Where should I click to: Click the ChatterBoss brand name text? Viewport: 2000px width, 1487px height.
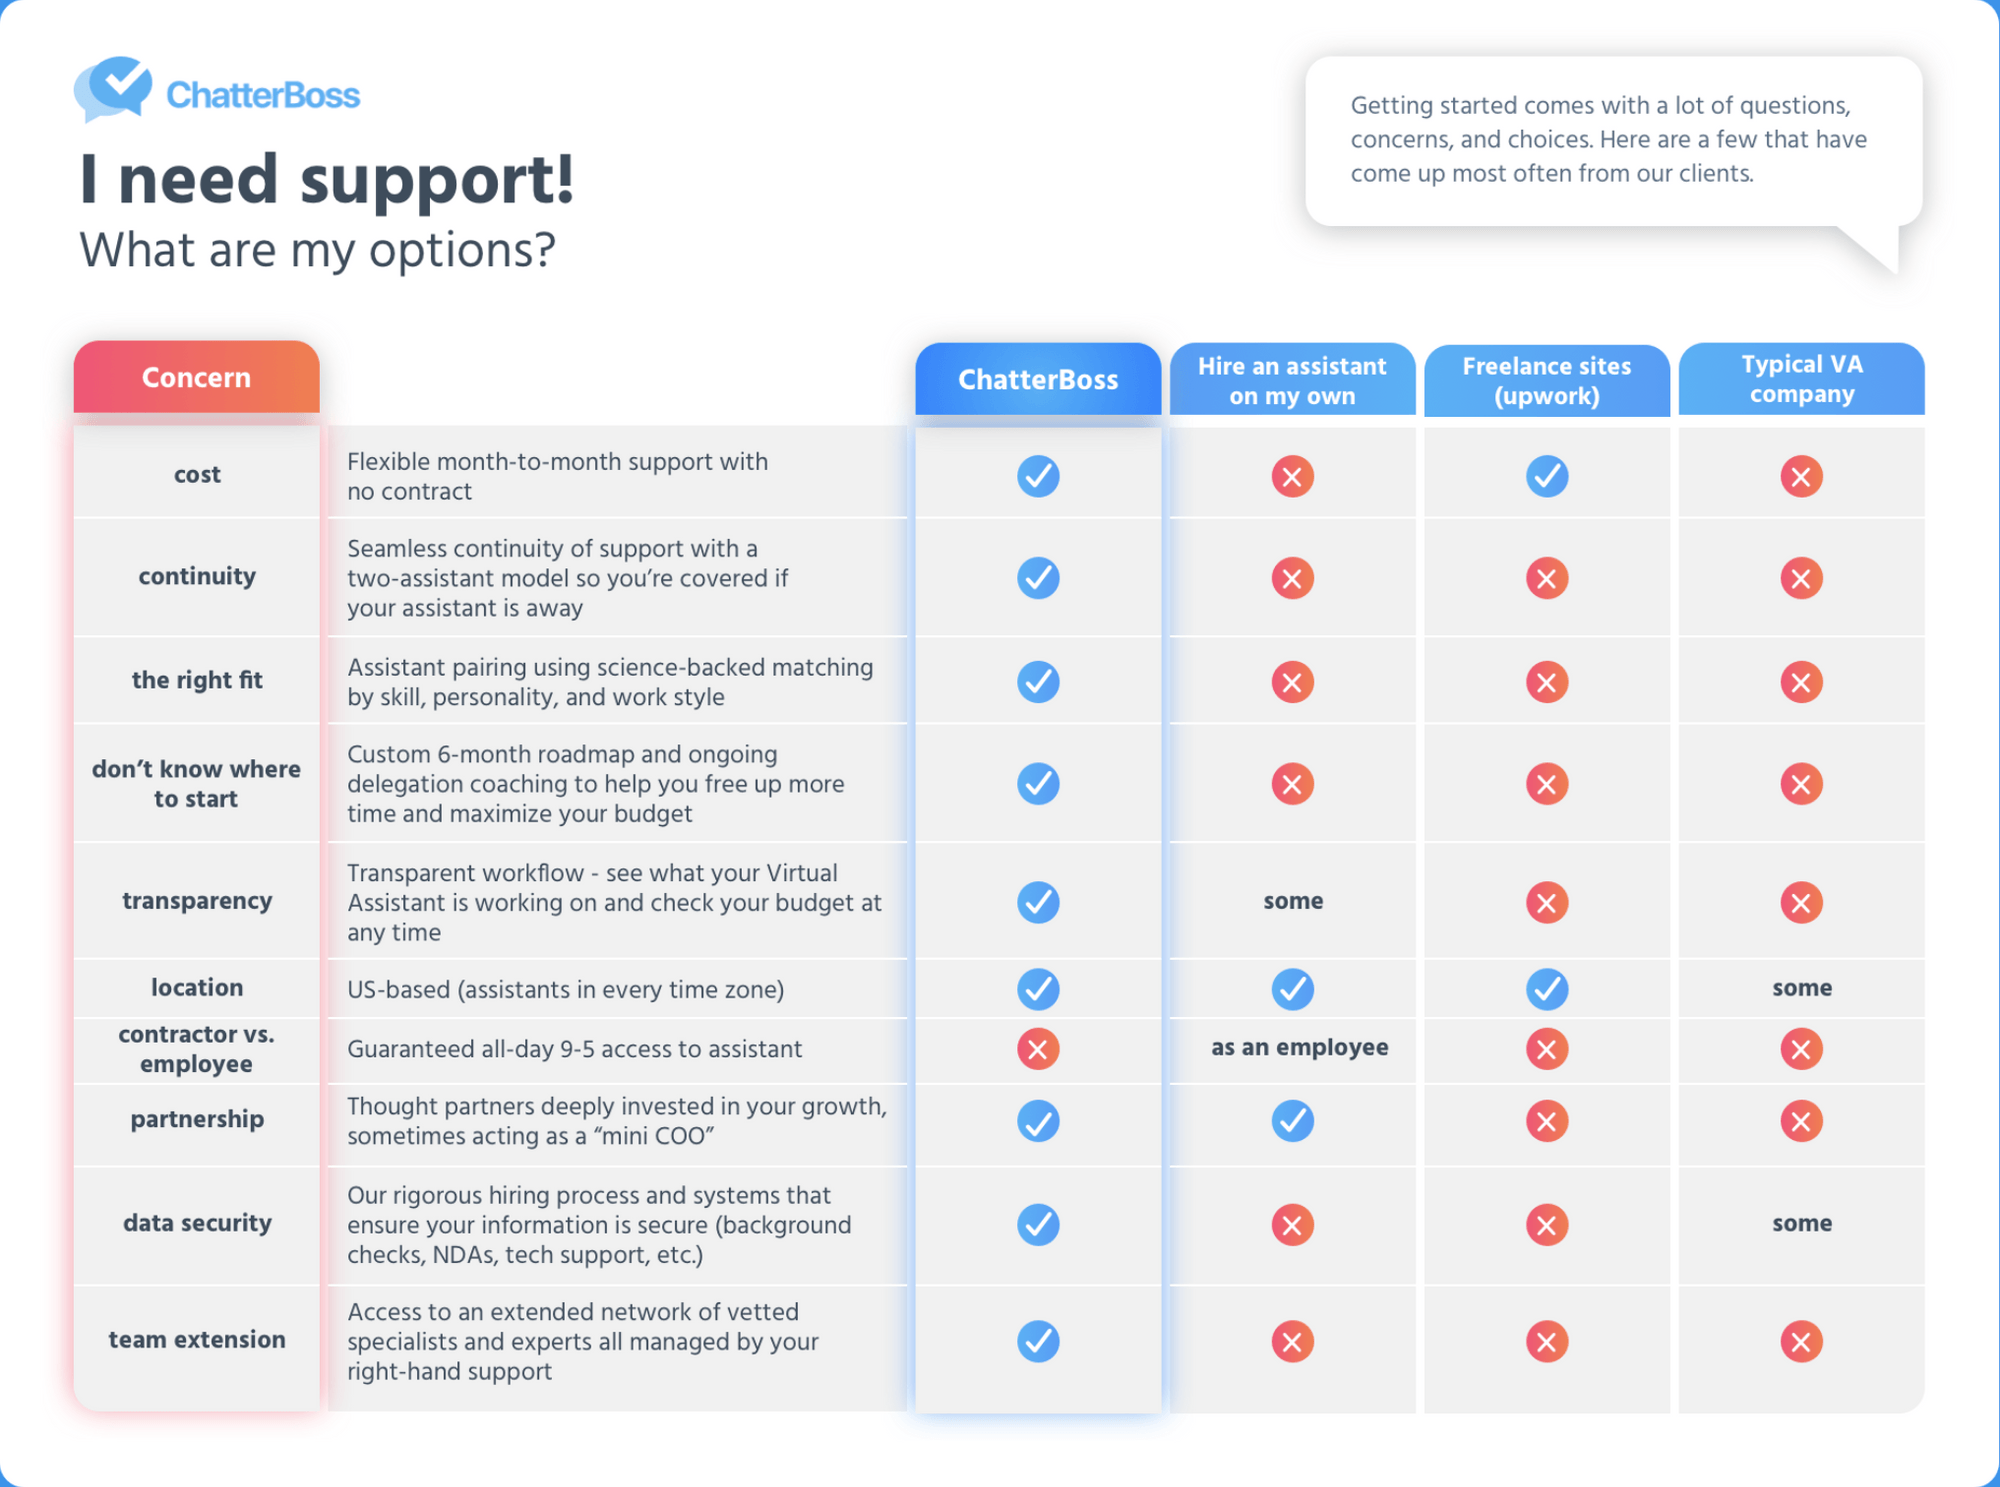click(x=263, y=95)
